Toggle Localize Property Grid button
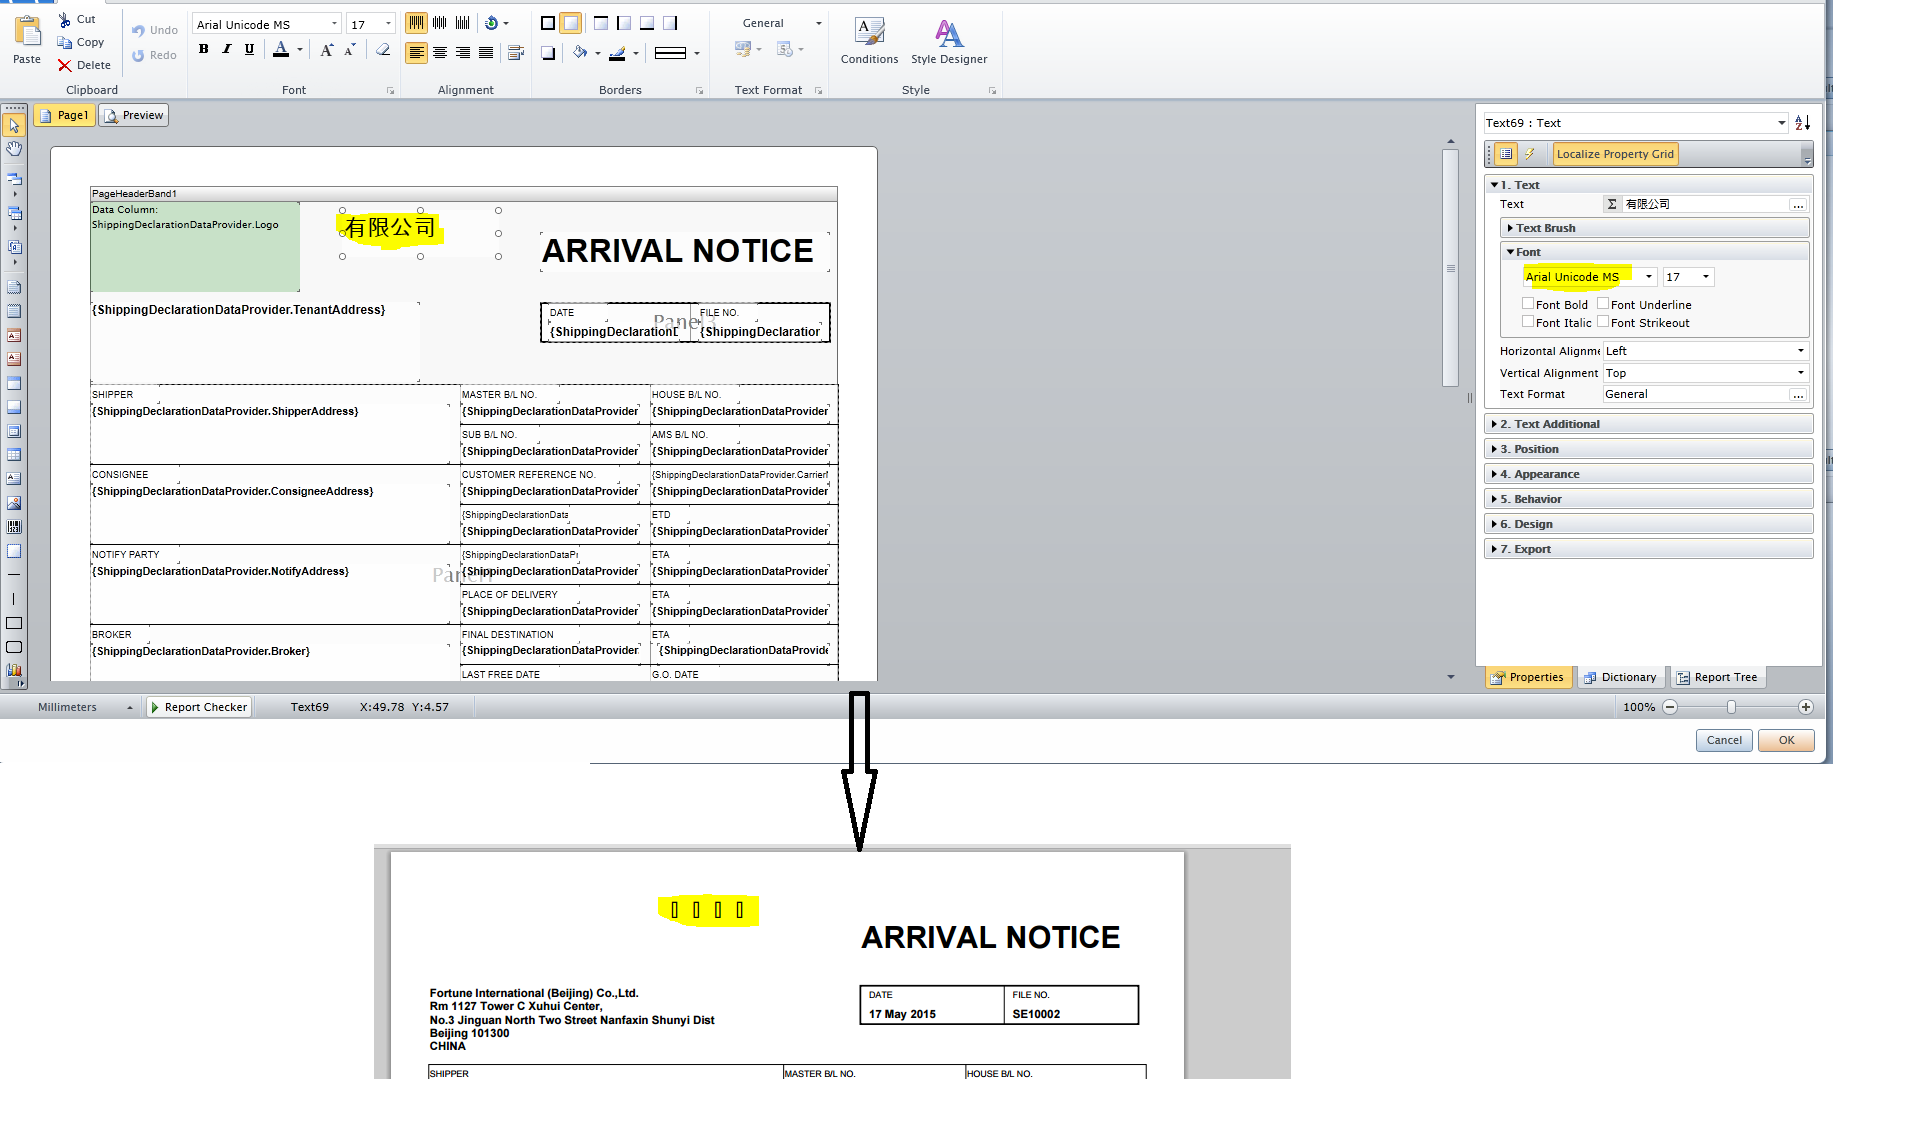This screenshot has width=1918, height=1142. coord(1615,154)
